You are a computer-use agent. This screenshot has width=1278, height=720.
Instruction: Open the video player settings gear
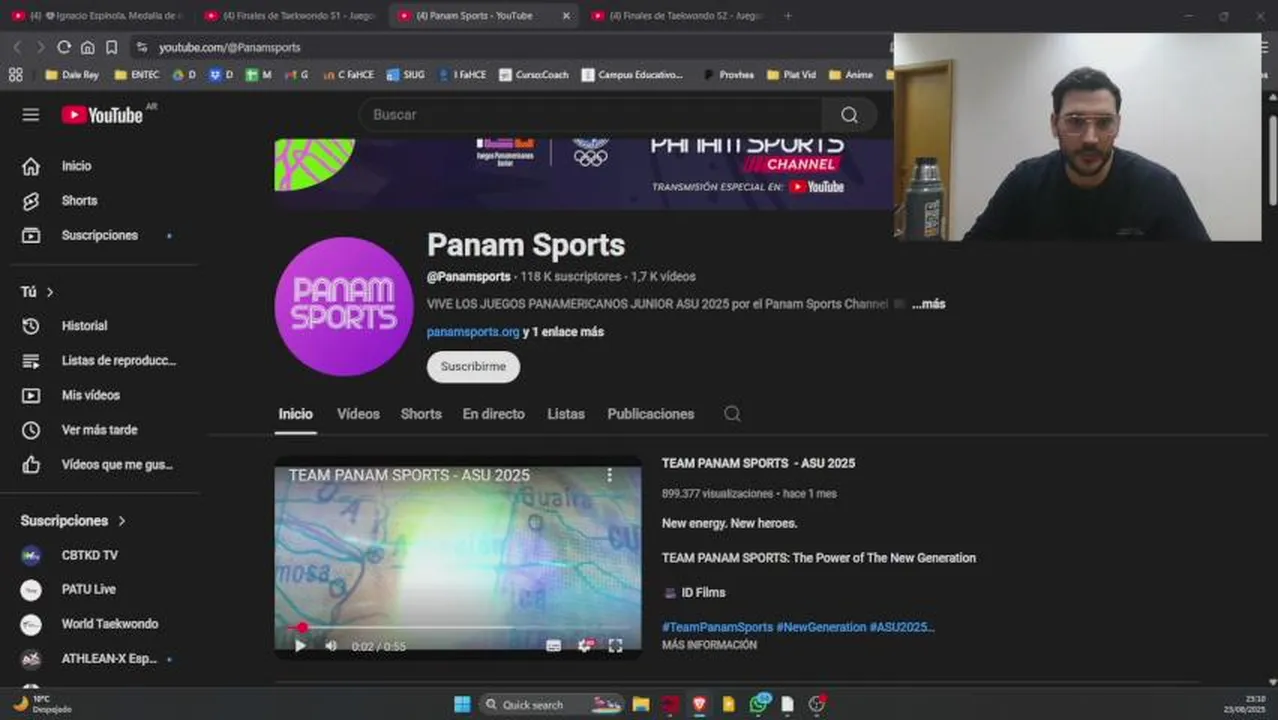coord(585,646)
